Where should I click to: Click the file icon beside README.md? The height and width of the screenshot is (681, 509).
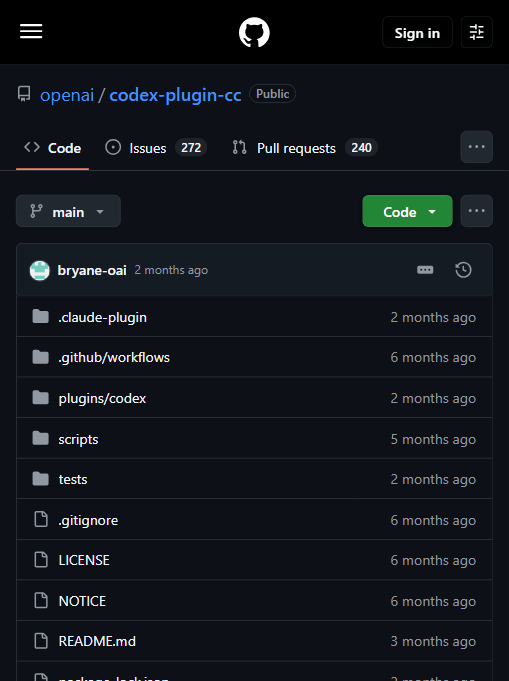point(41,641)
